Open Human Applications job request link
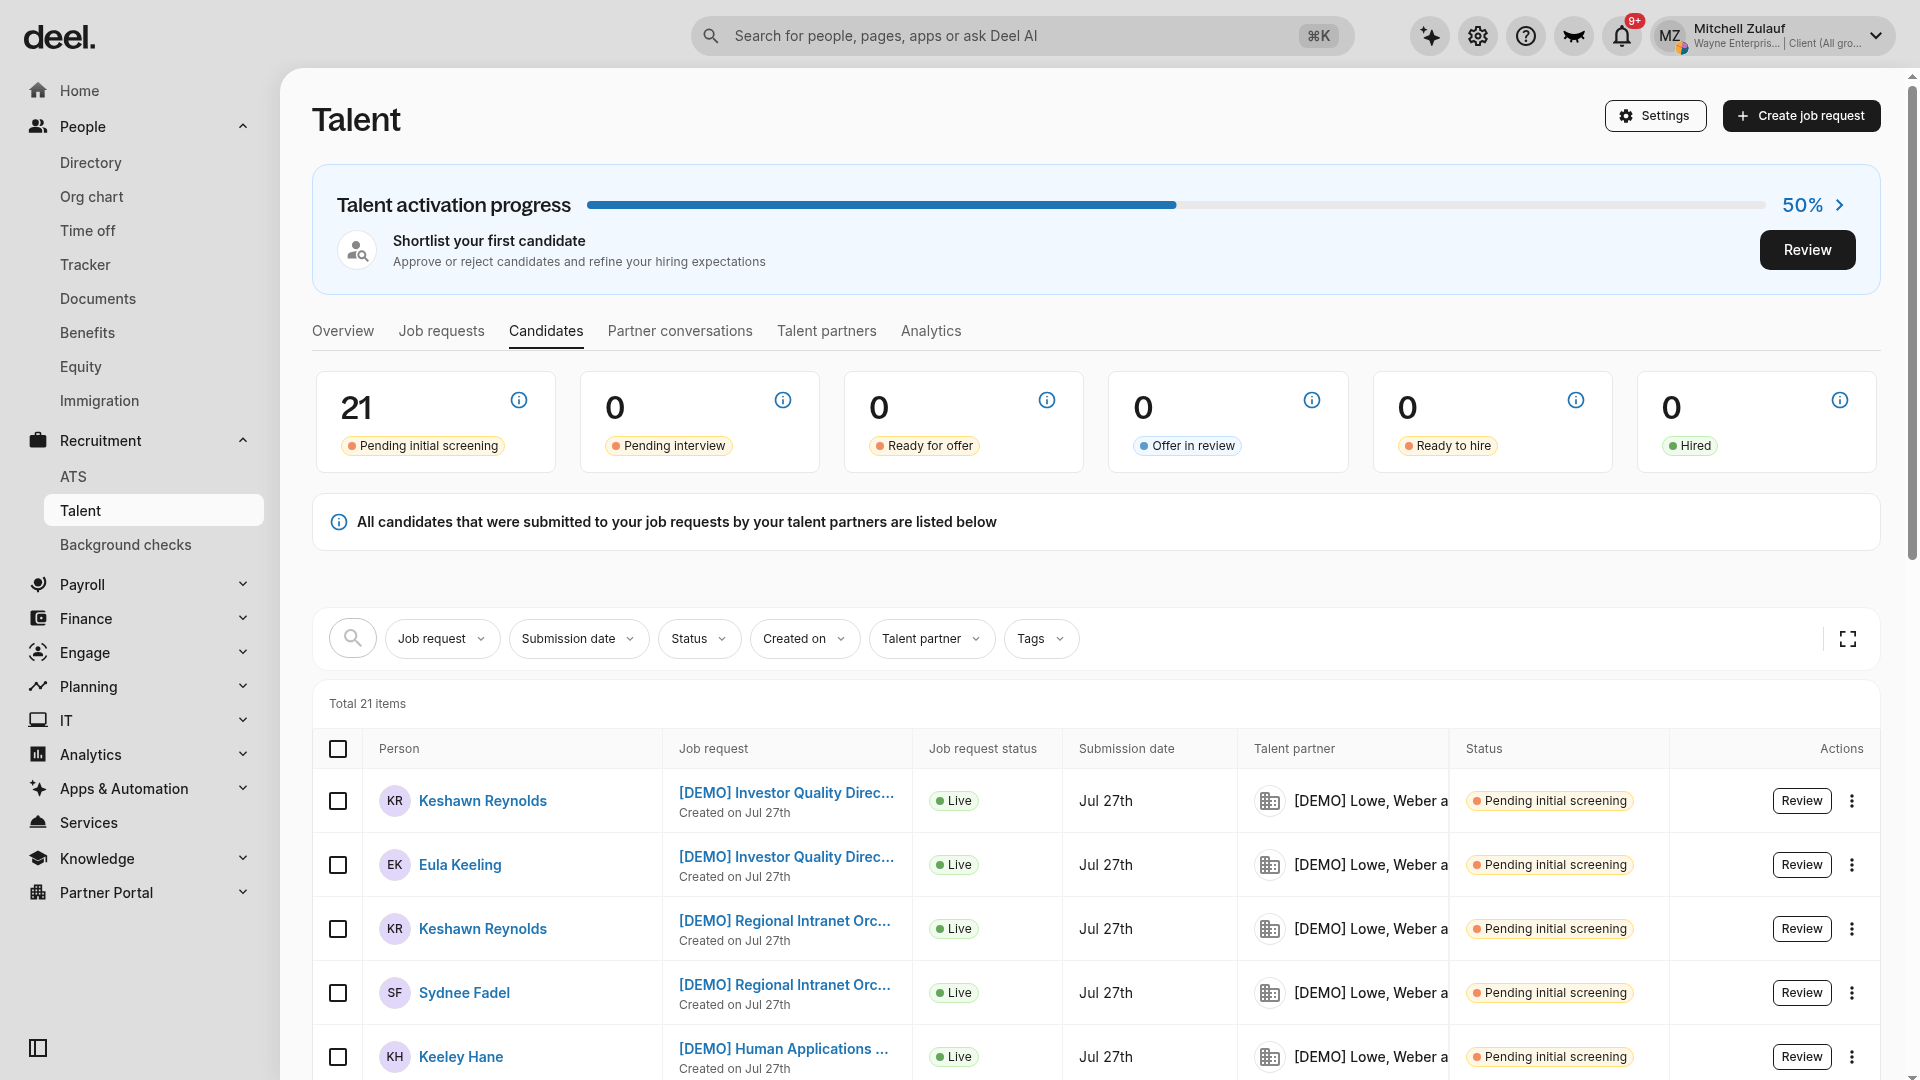 pos(783,1049)
